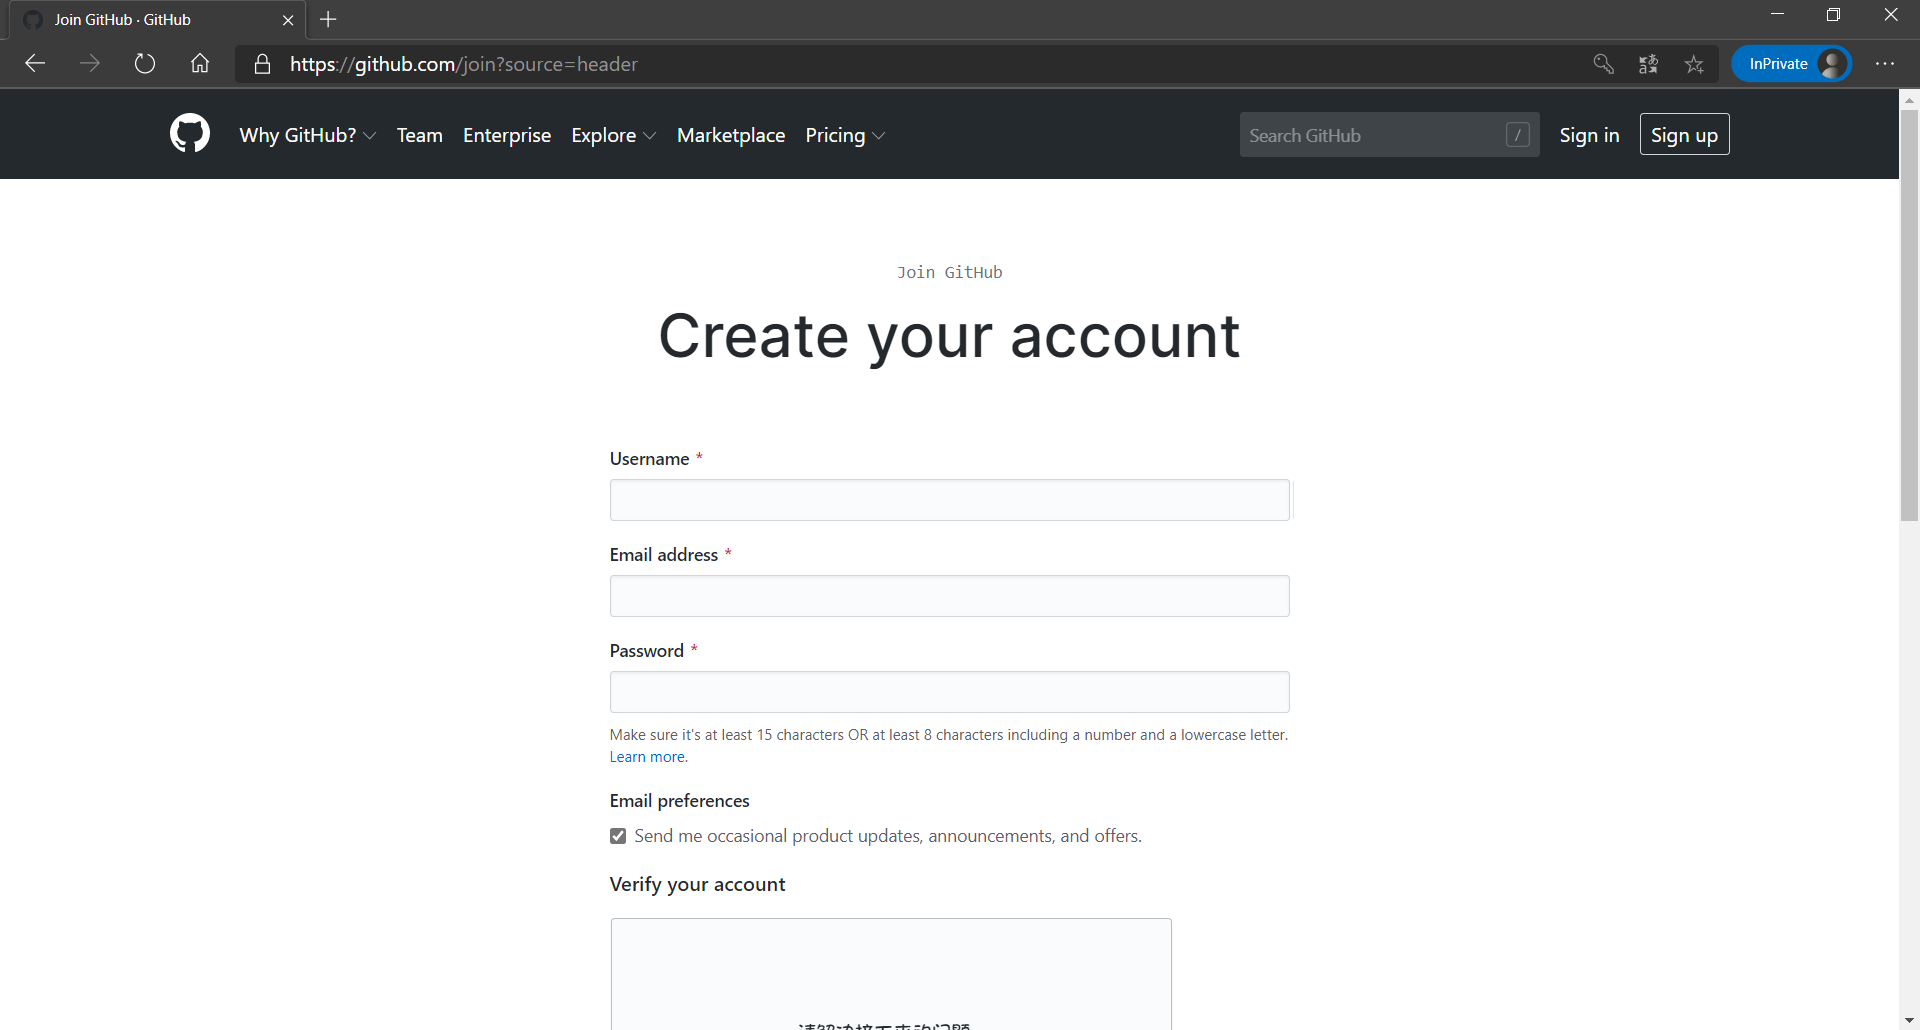The width and height of the screenshot is (1920, 1030).
Task: Click the Search GitHub box
Action: pyautogui.click(x=1389, y=135)
